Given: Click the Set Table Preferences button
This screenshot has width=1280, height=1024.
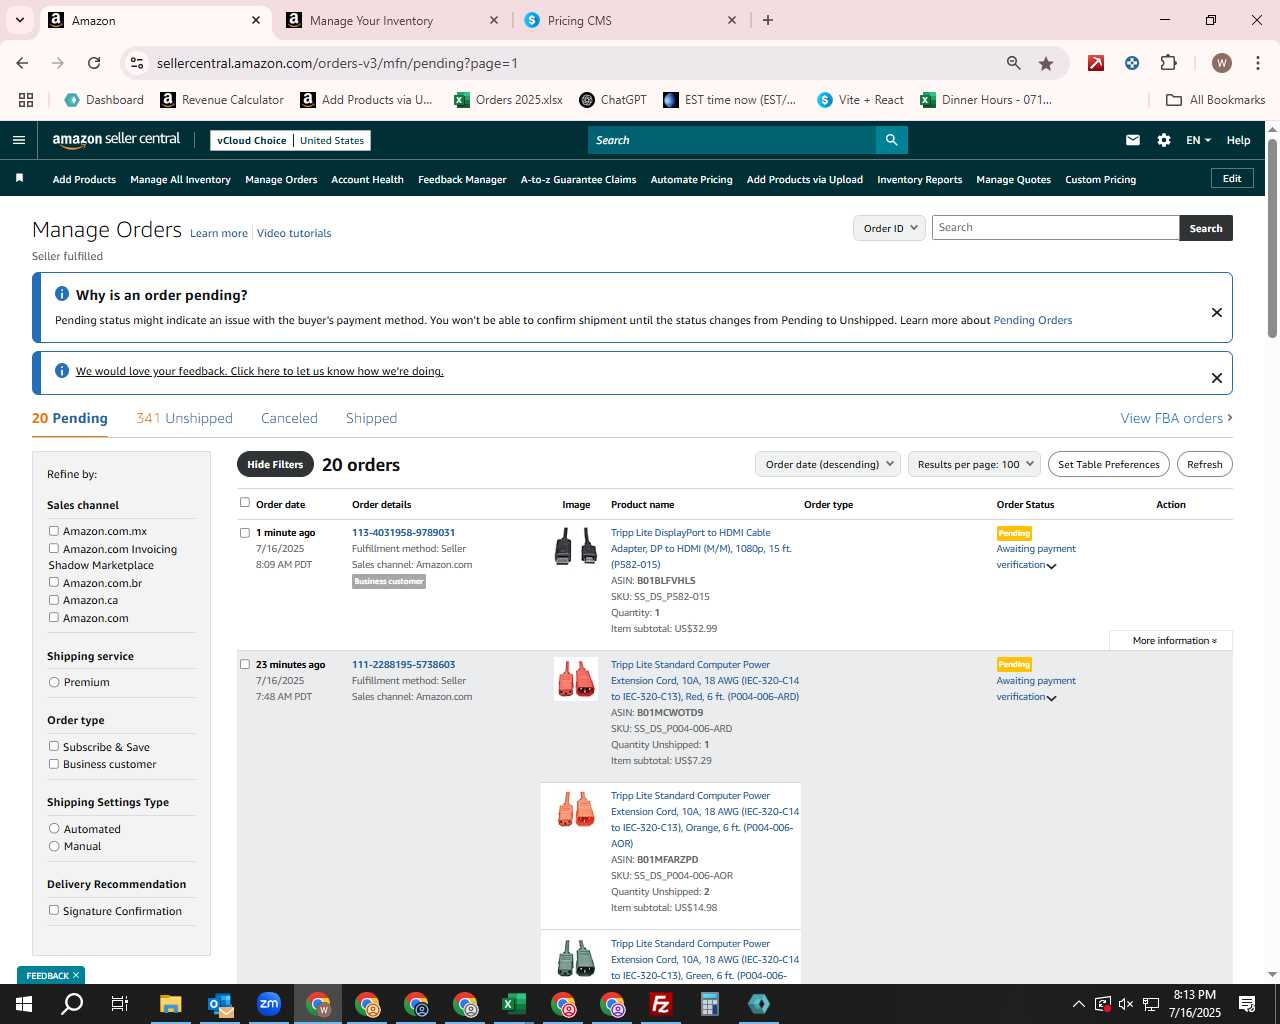Looking at the screenshot, I should click(1109, 464).
